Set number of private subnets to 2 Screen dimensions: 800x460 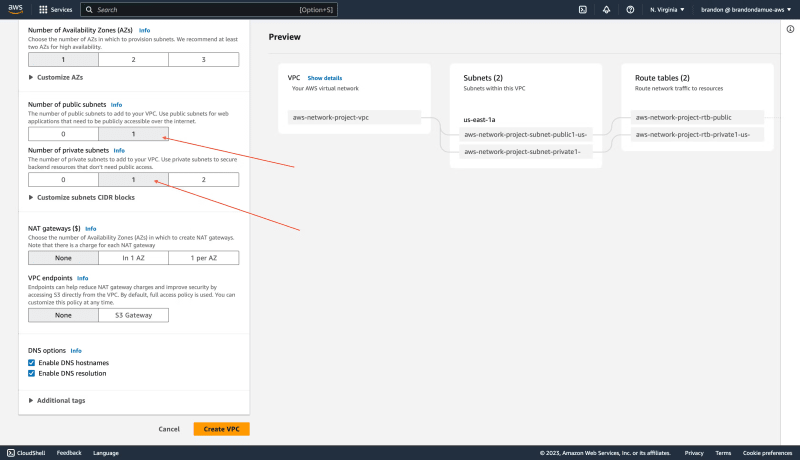pyautogui.click(x=204, y=180)
